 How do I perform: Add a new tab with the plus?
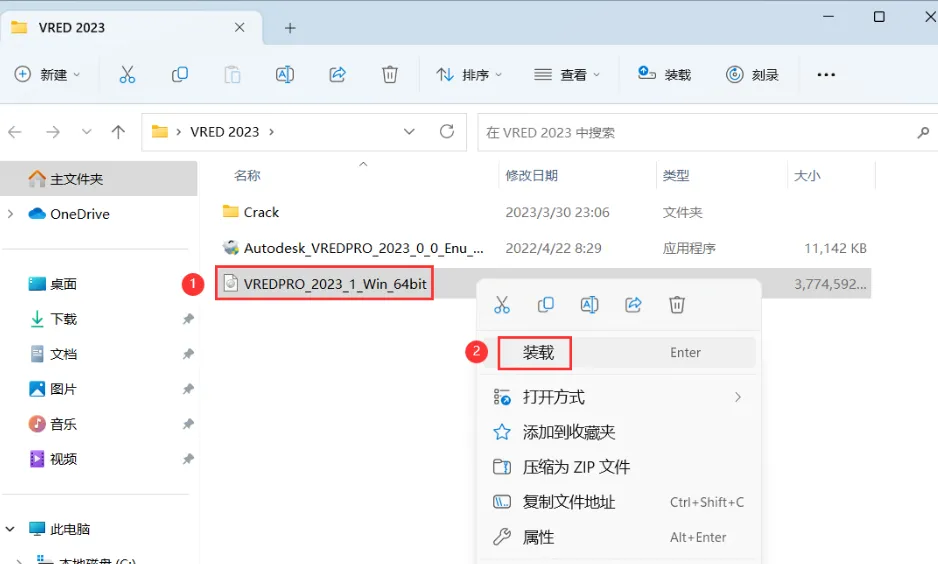290,28
